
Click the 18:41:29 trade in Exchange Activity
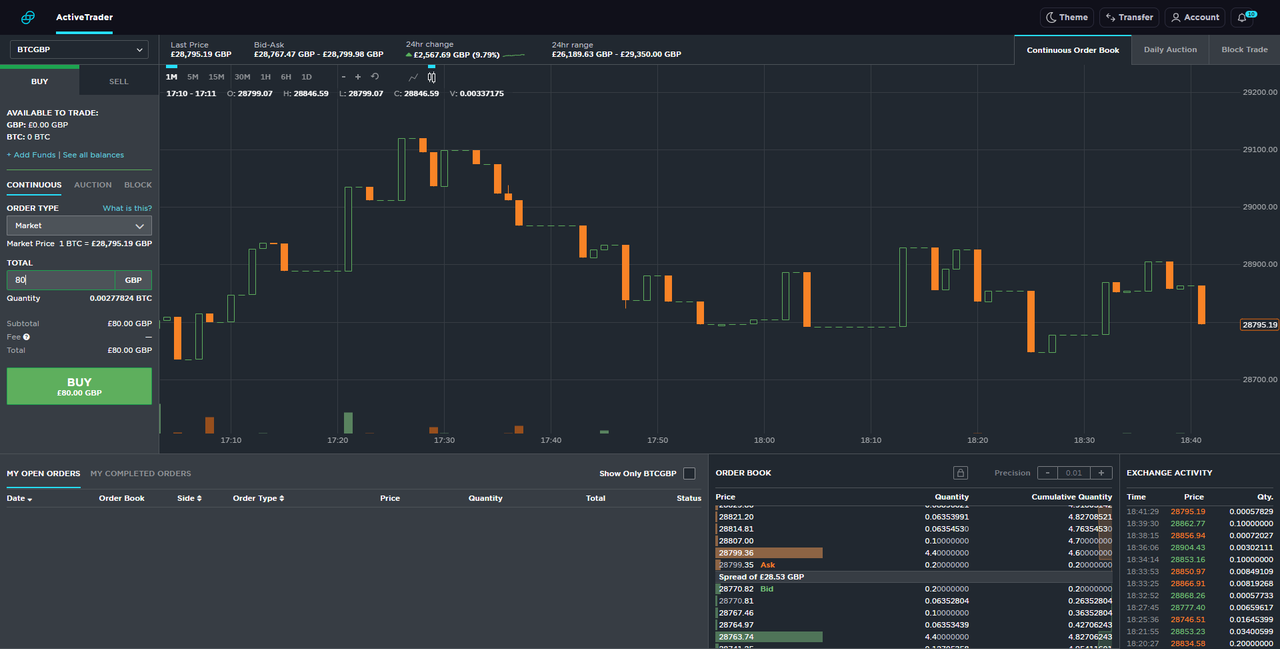point(1200,511)
